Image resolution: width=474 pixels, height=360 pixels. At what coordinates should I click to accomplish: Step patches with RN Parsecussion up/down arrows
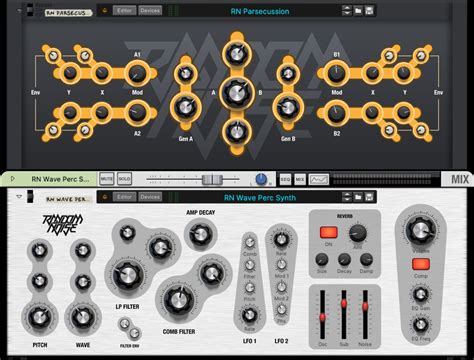[347, 11]
